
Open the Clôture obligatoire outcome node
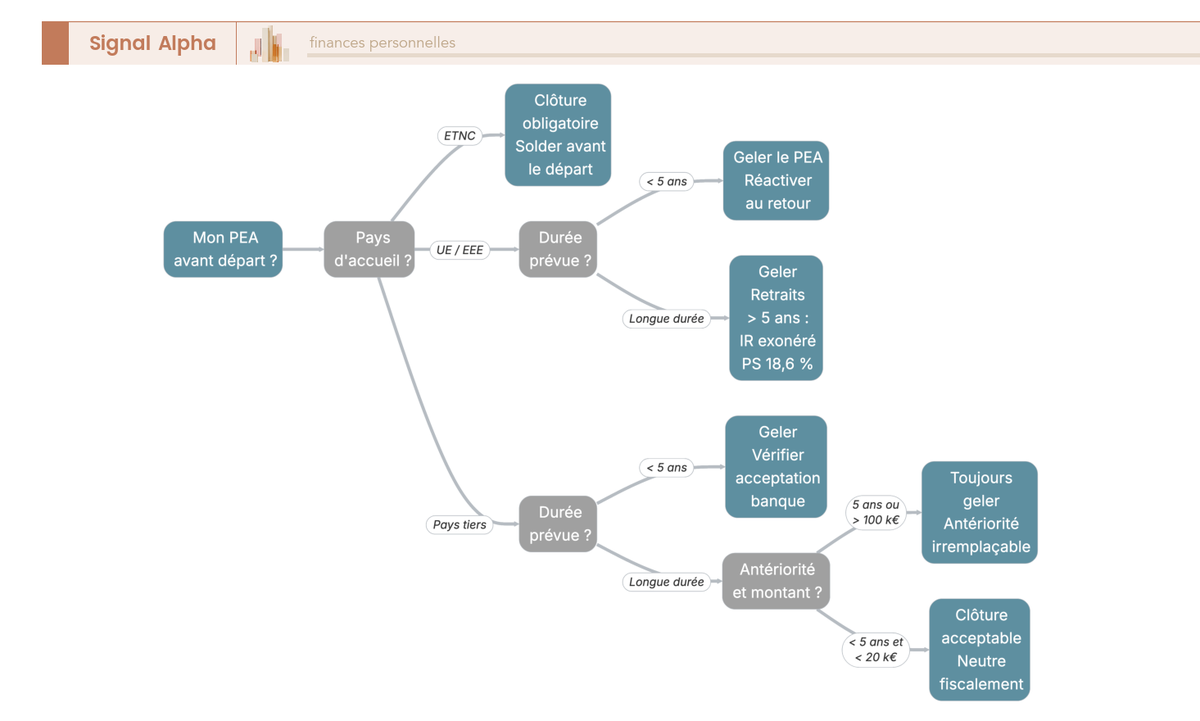pyautogui.click(x=558, y=135)
